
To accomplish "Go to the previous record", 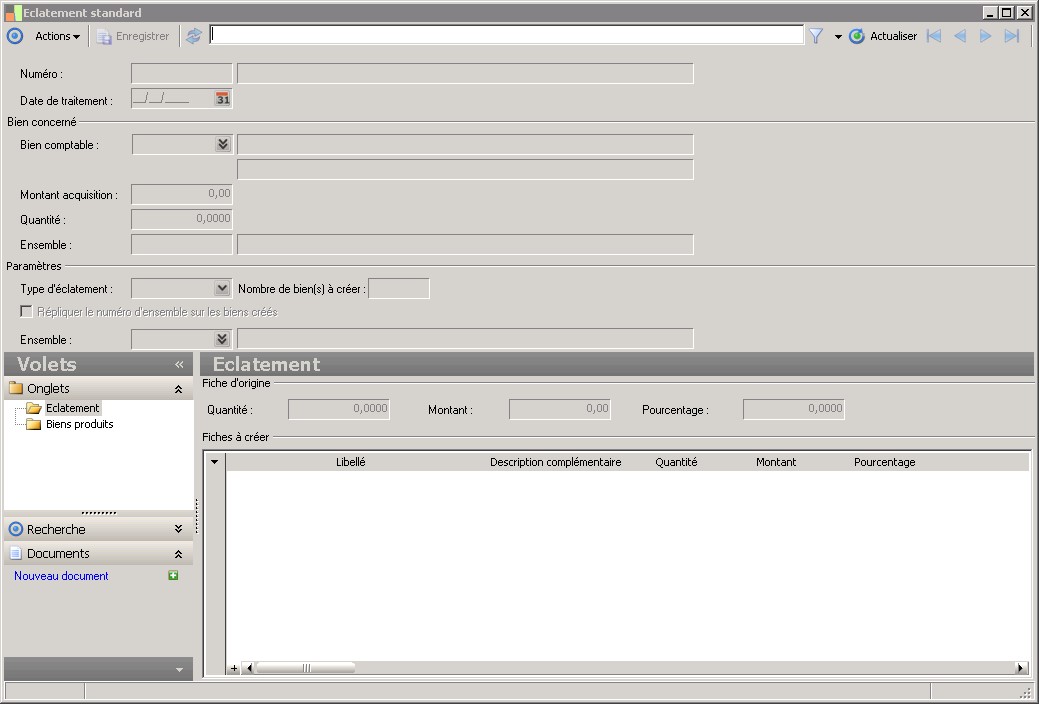I will (x=960, y=36).
